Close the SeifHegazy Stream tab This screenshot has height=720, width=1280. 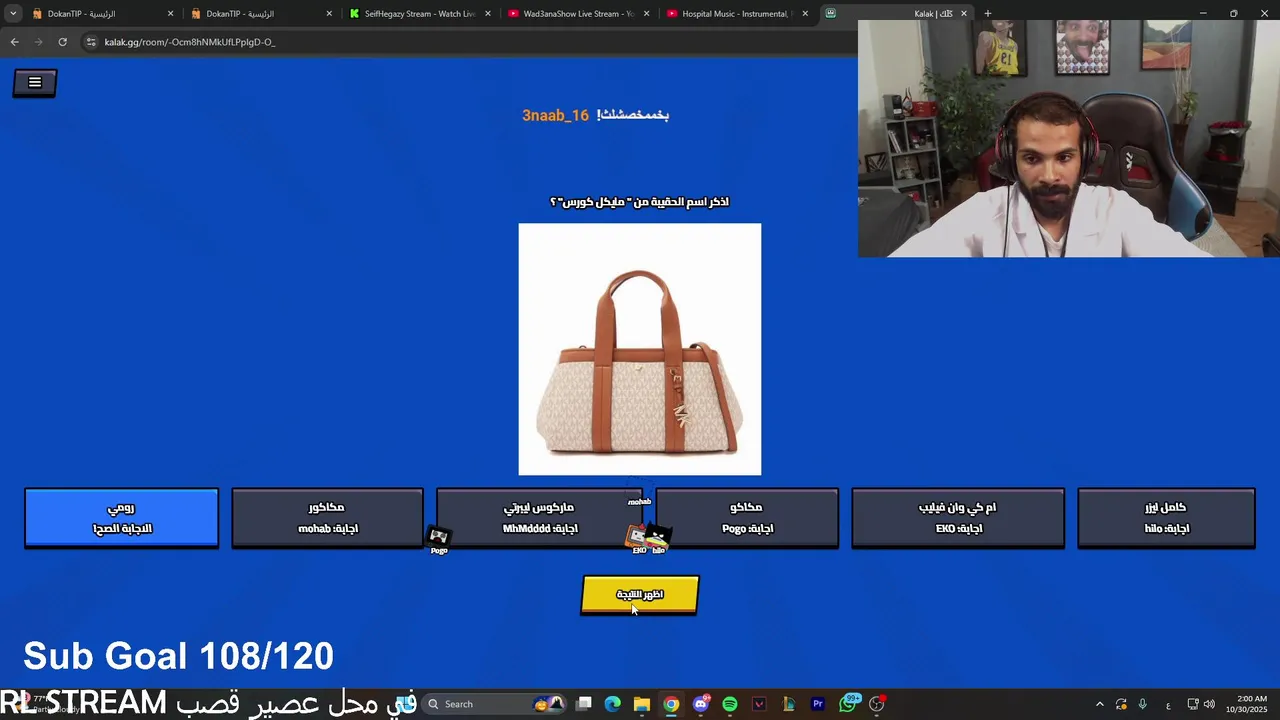(x=488, y=14)
